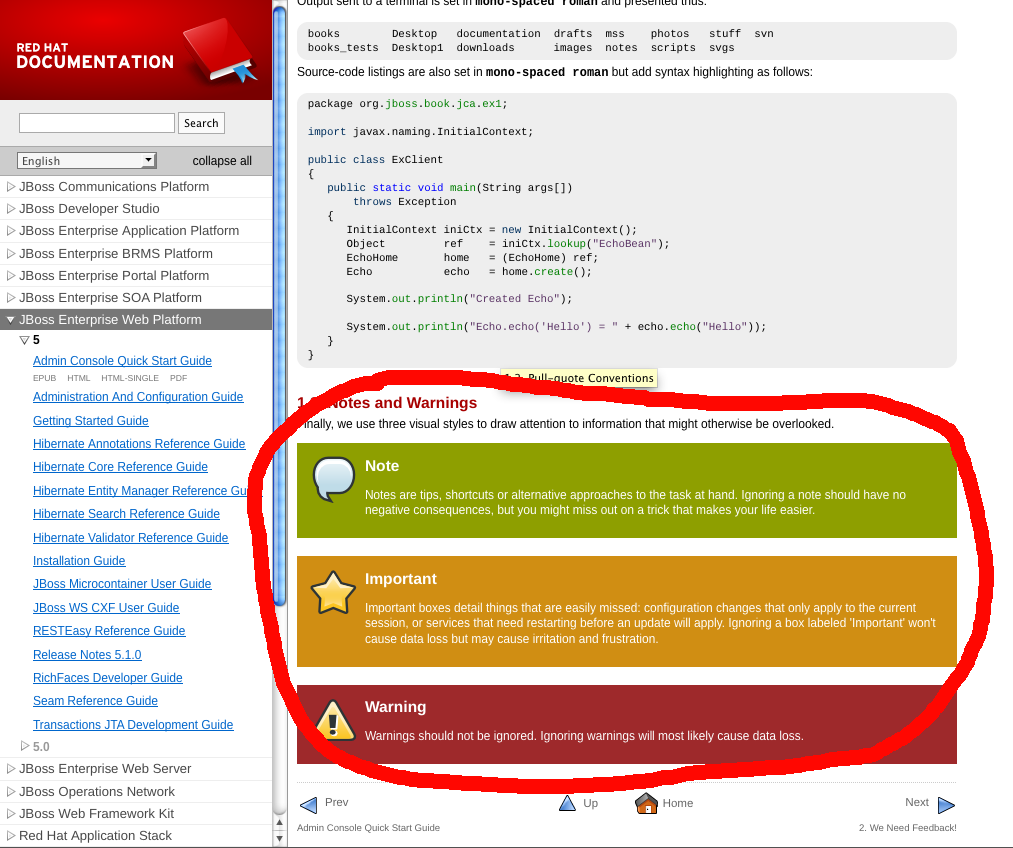Click the Prev link text

337,802
